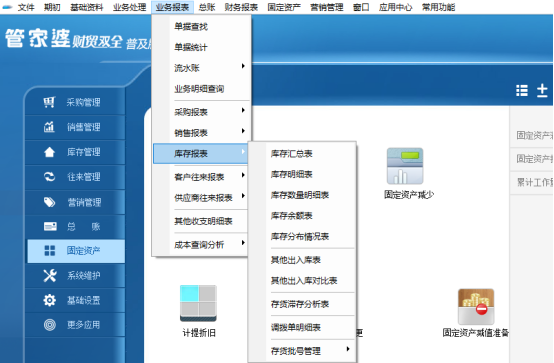Open the 固定资产减值准备 coin icon

pyautogui.click(x=476, y=306)
